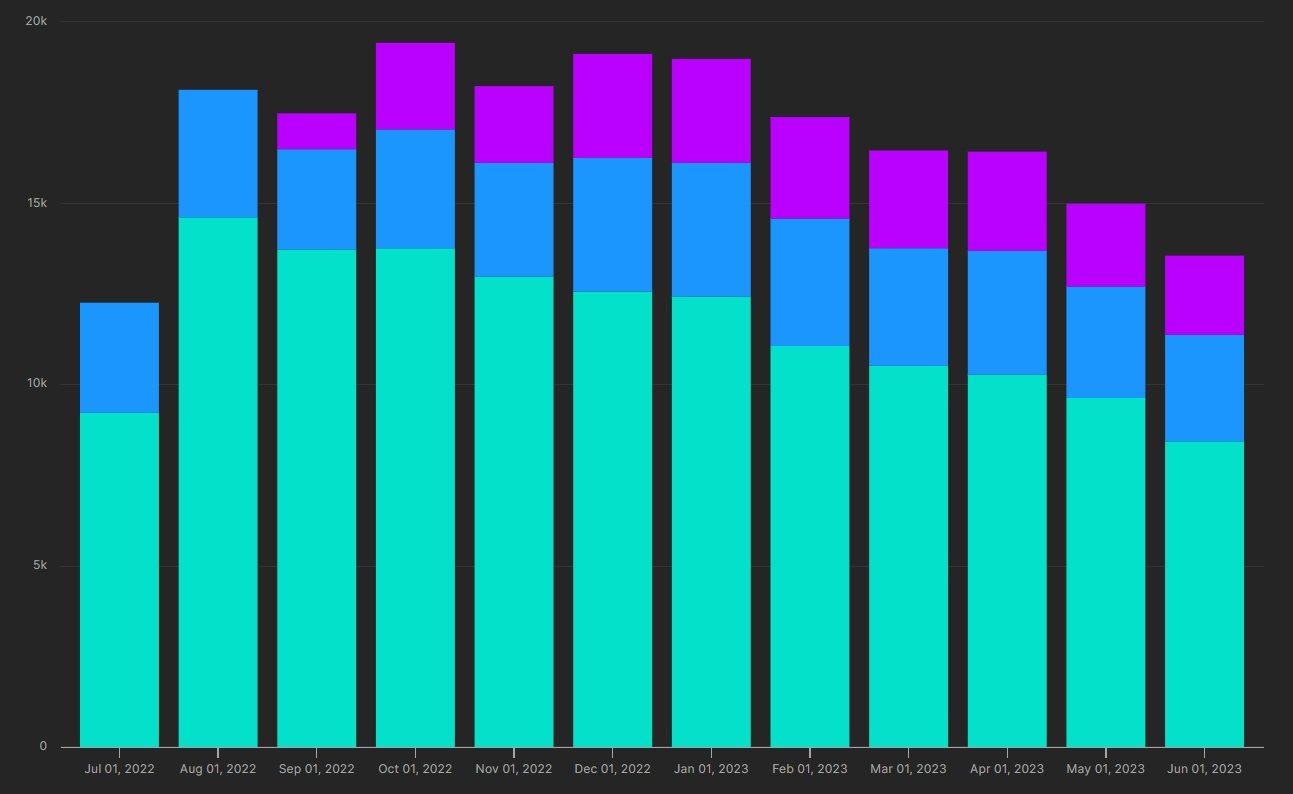1293x794 pixels.
Task: Select the blue segment of the Jul 2022 bar
Action: (119, 357)
